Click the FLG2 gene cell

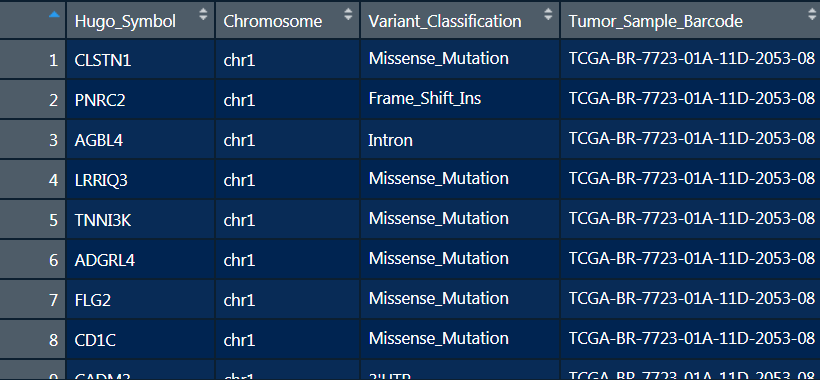pos(141,300)
